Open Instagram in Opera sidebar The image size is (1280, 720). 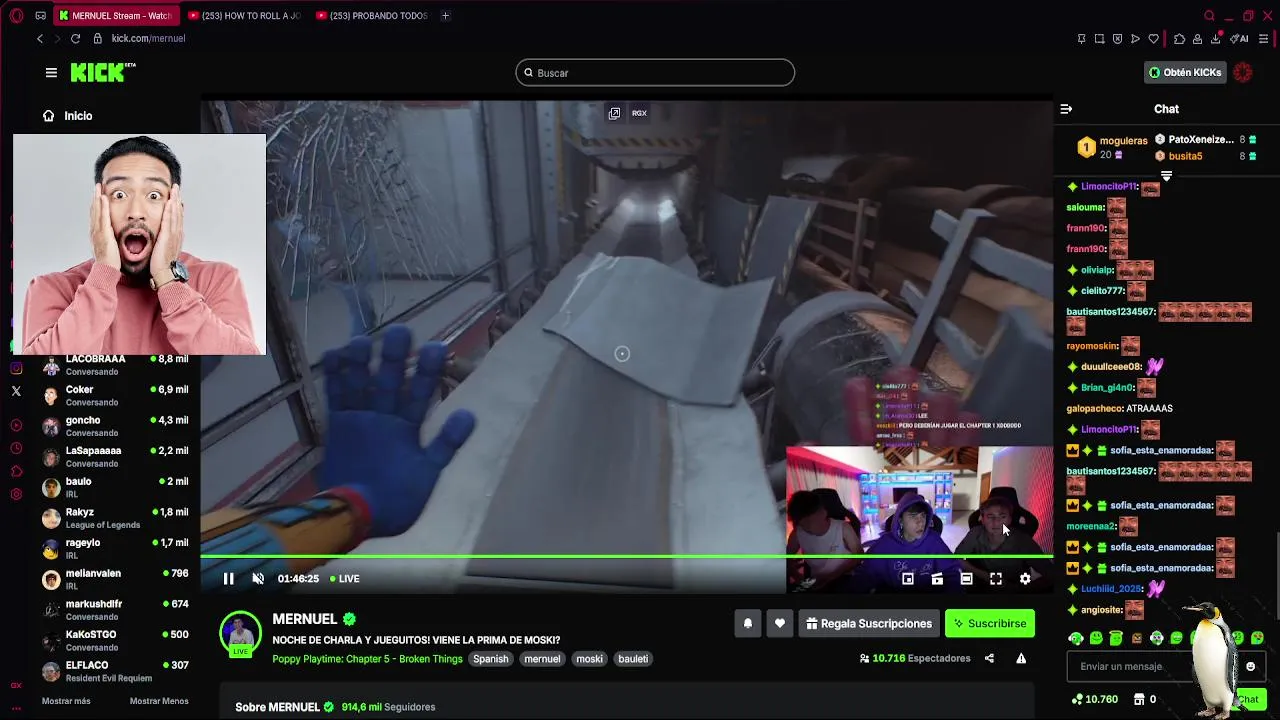pos(16,368)
